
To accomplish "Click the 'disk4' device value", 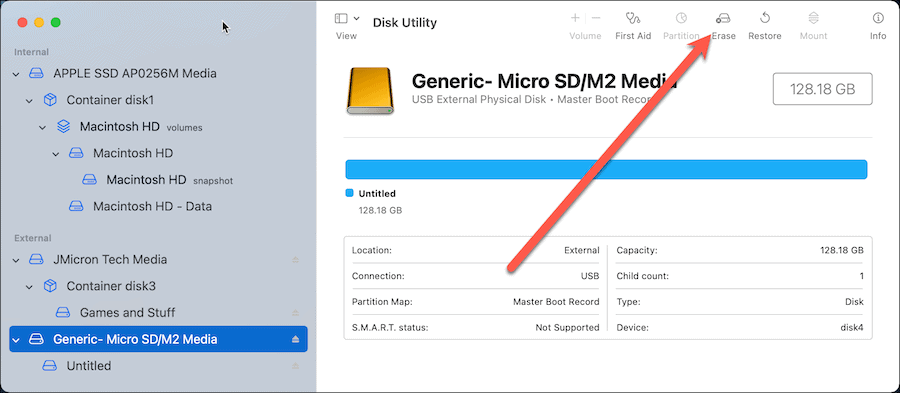I will 852,328.
